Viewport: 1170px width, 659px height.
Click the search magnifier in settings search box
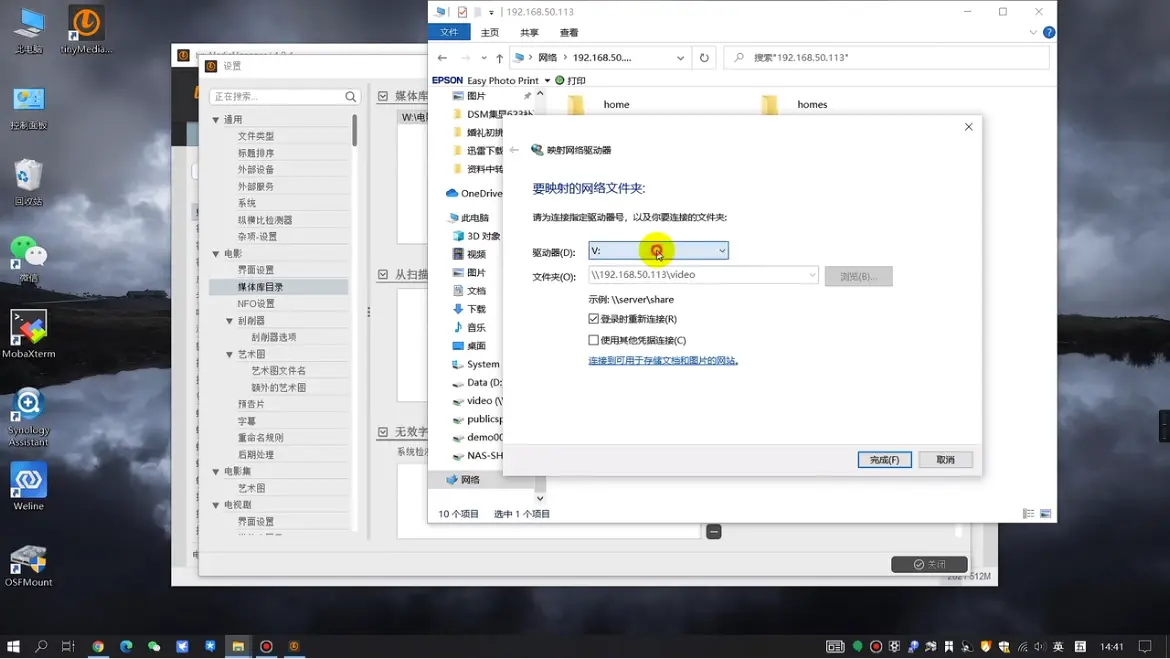[x=350, y=97]
